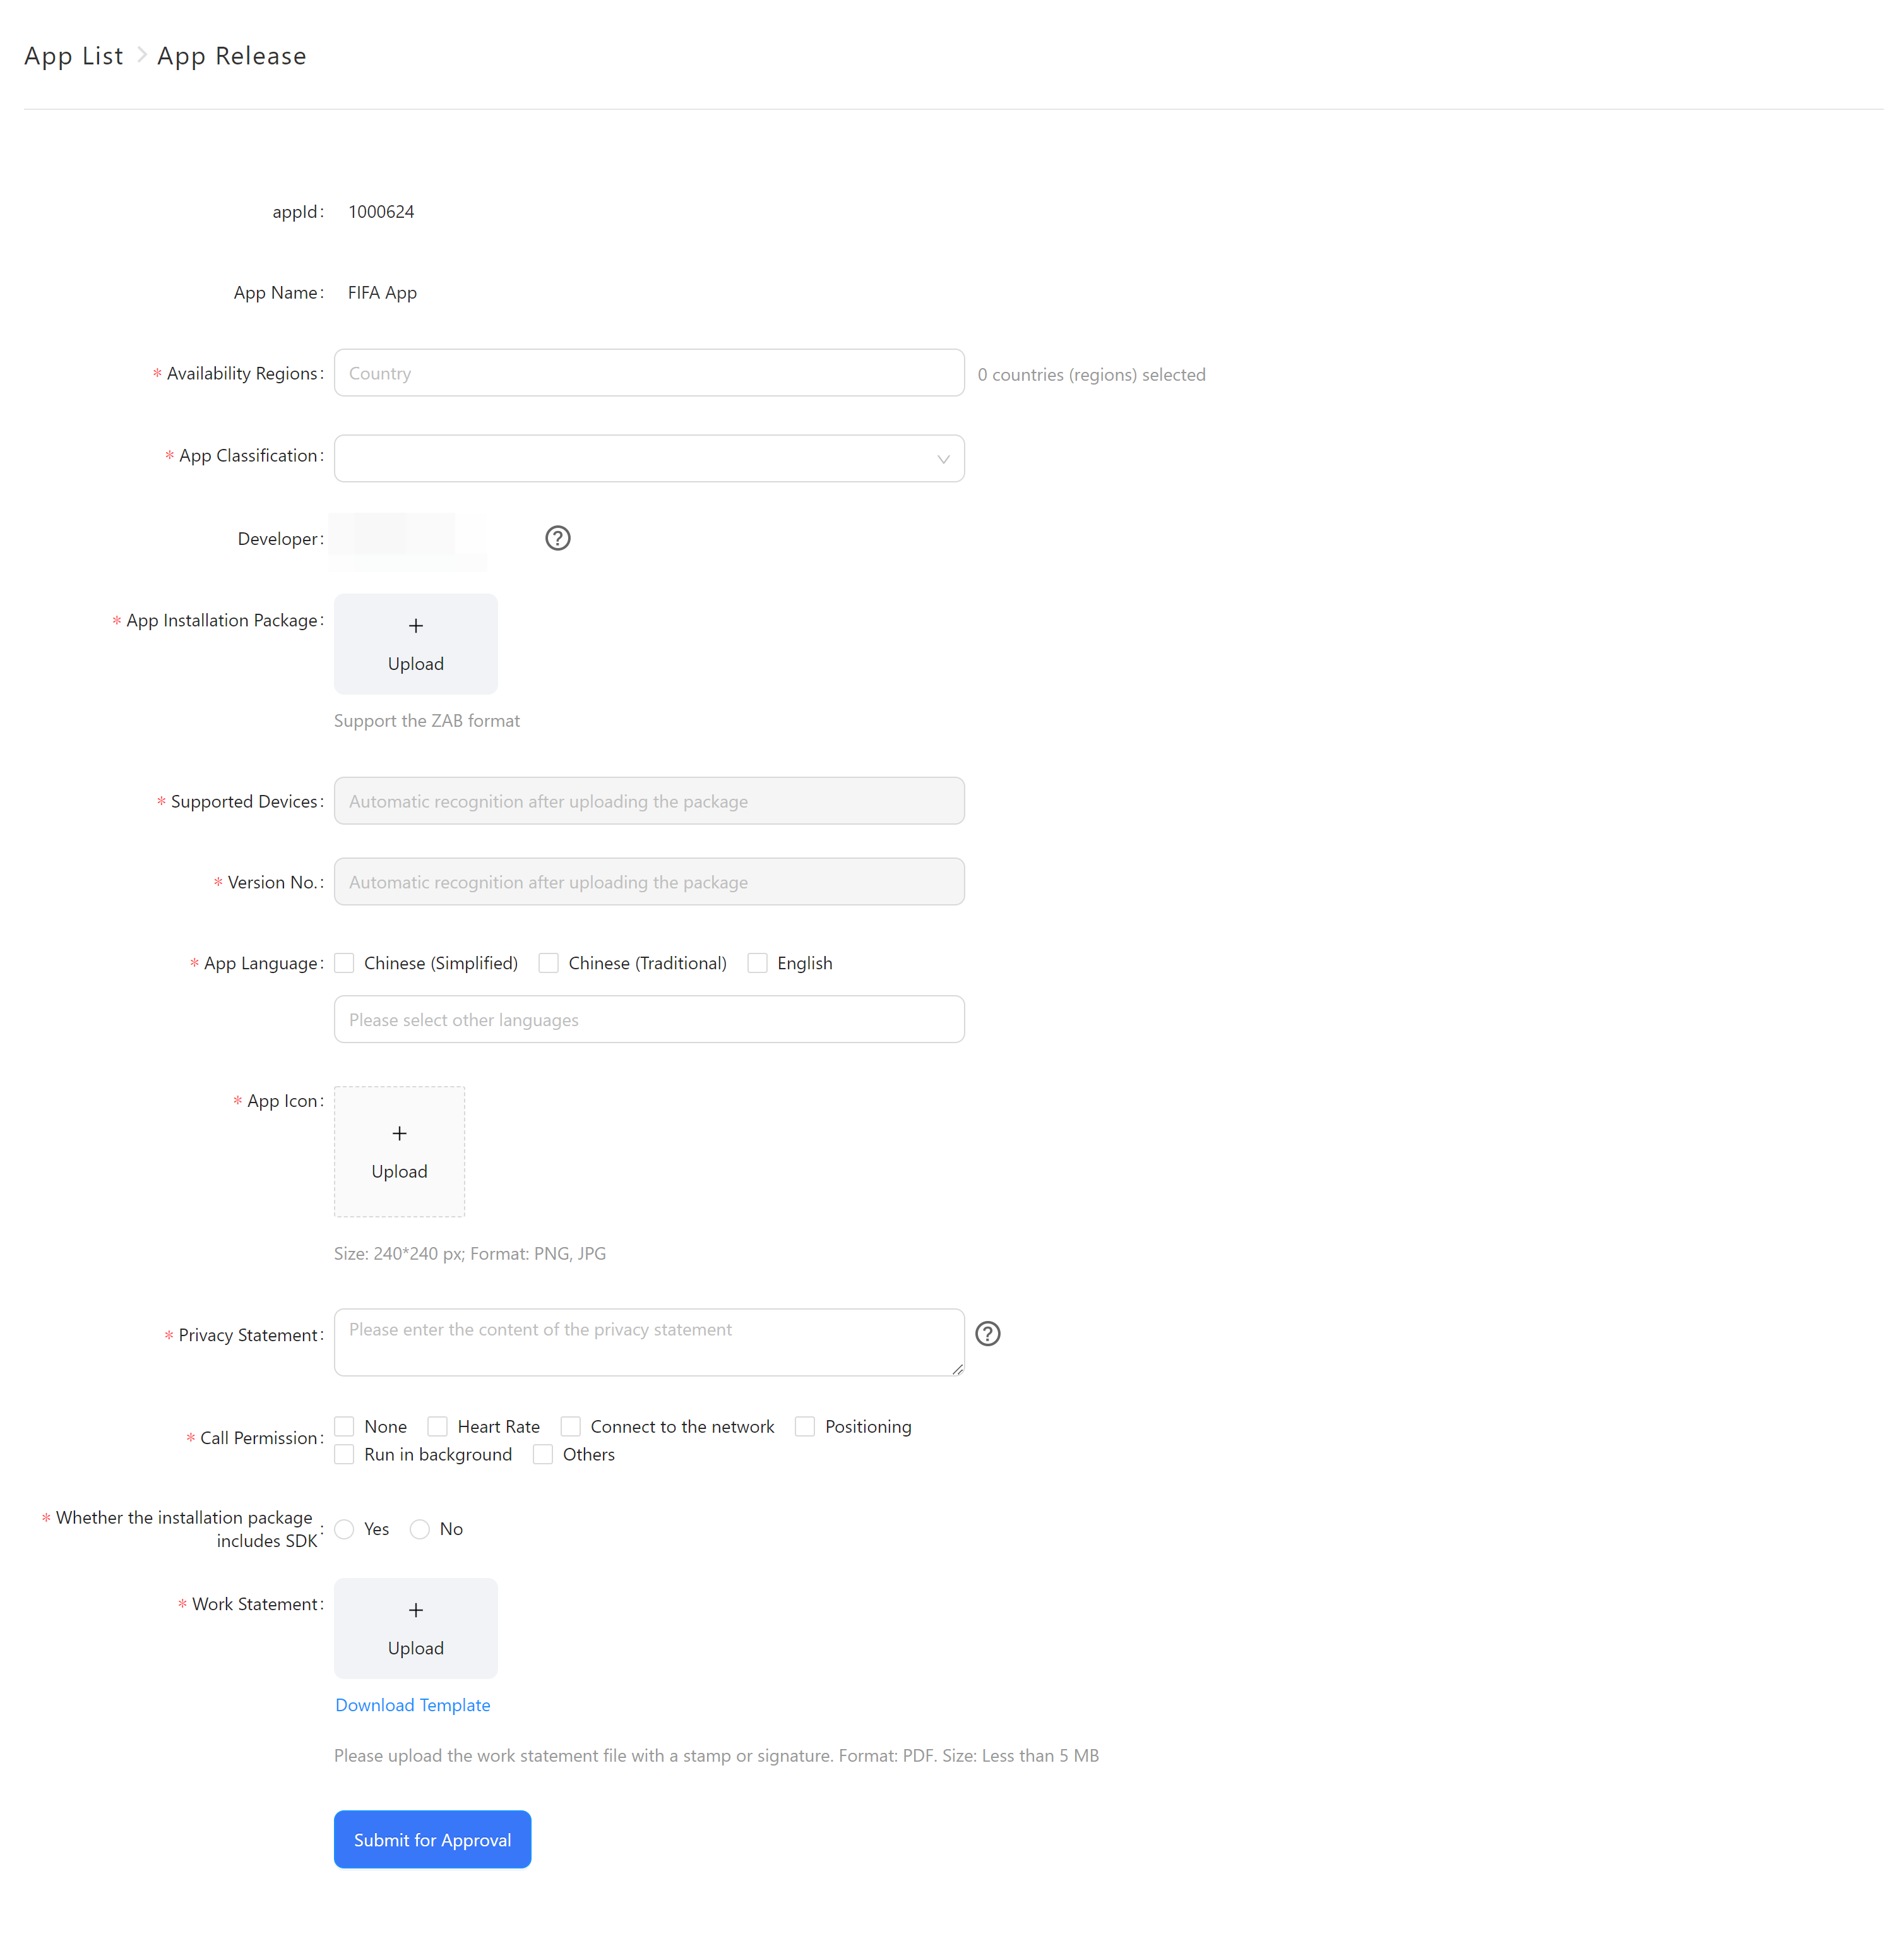Viewport: 1904px width, 1936px height.
Task: Open the Availability Regions country selector
Action: click(648, 373)
